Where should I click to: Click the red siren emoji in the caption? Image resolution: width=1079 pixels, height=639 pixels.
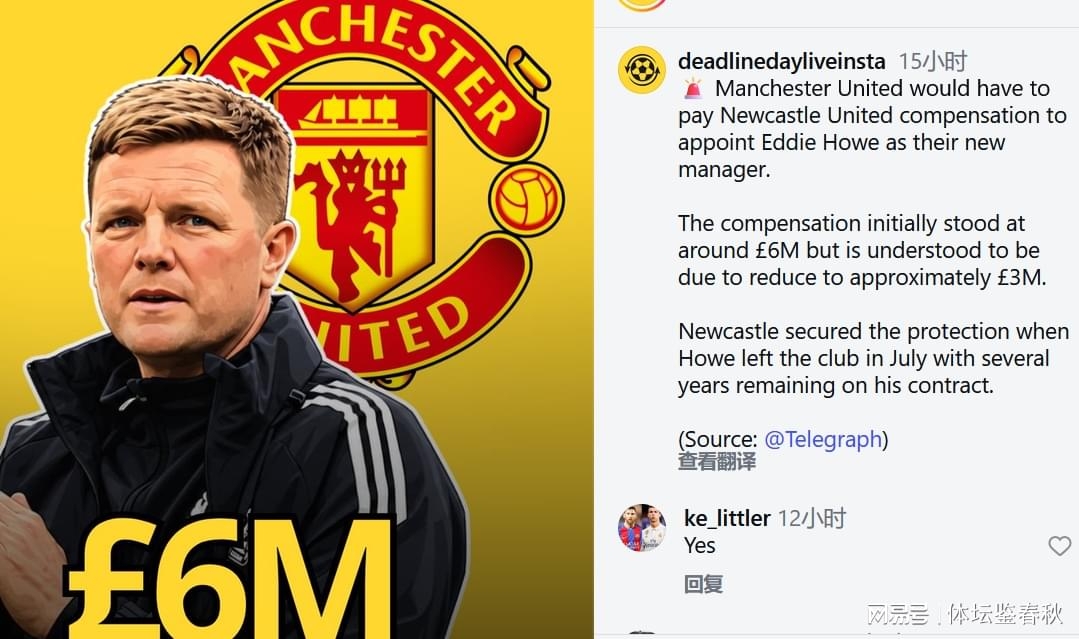point(693,88)
